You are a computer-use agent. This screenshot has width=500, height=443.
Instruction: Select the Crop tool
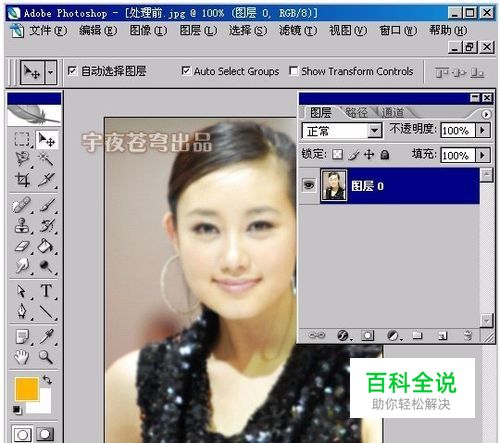pyautogui.click(x=22, y=179)
